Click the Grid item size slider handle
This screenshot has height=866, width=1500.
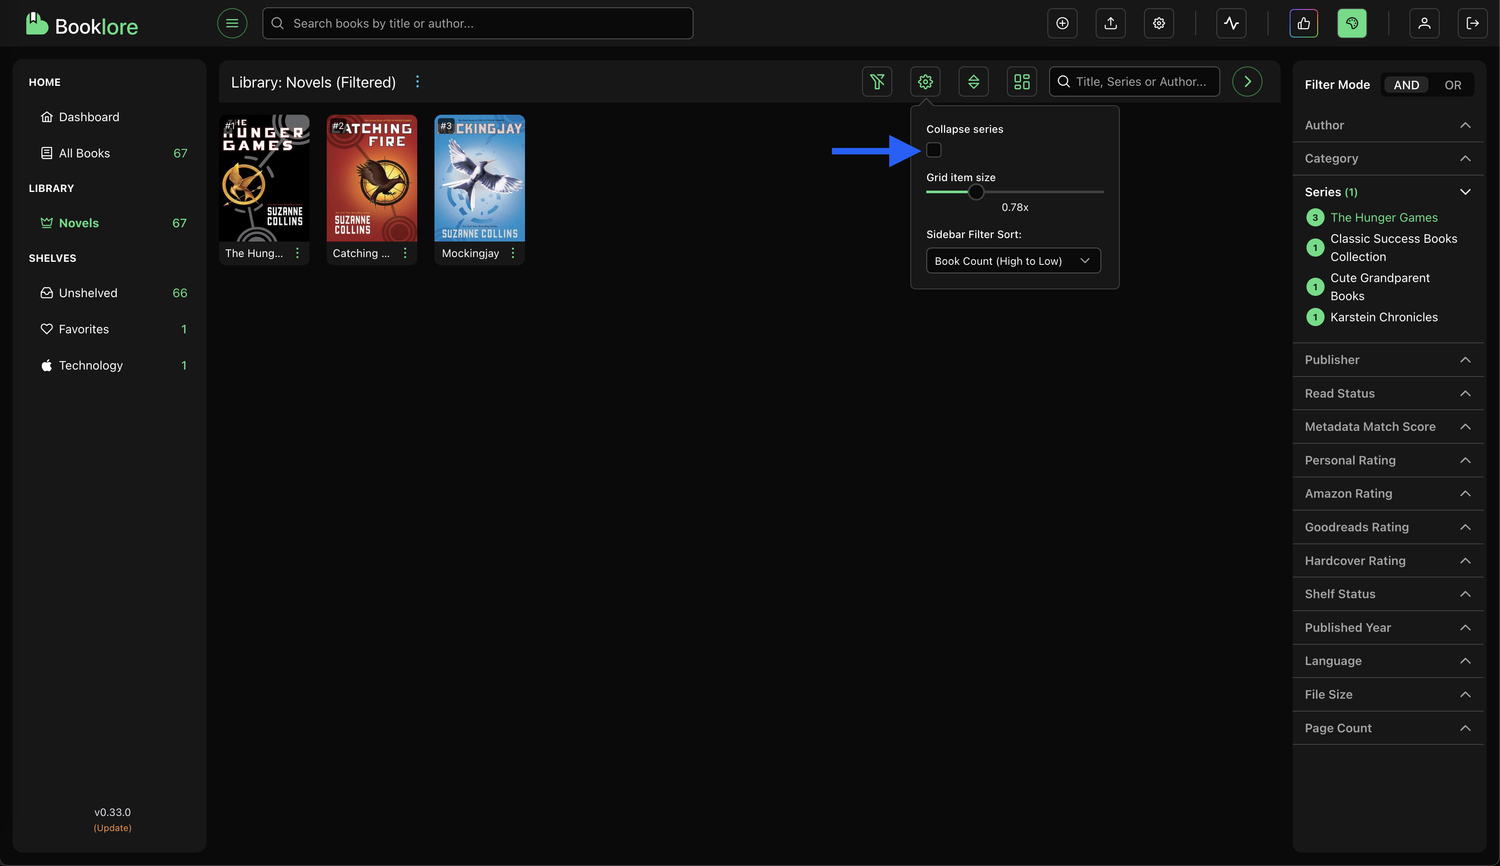[x=976, y=192]
